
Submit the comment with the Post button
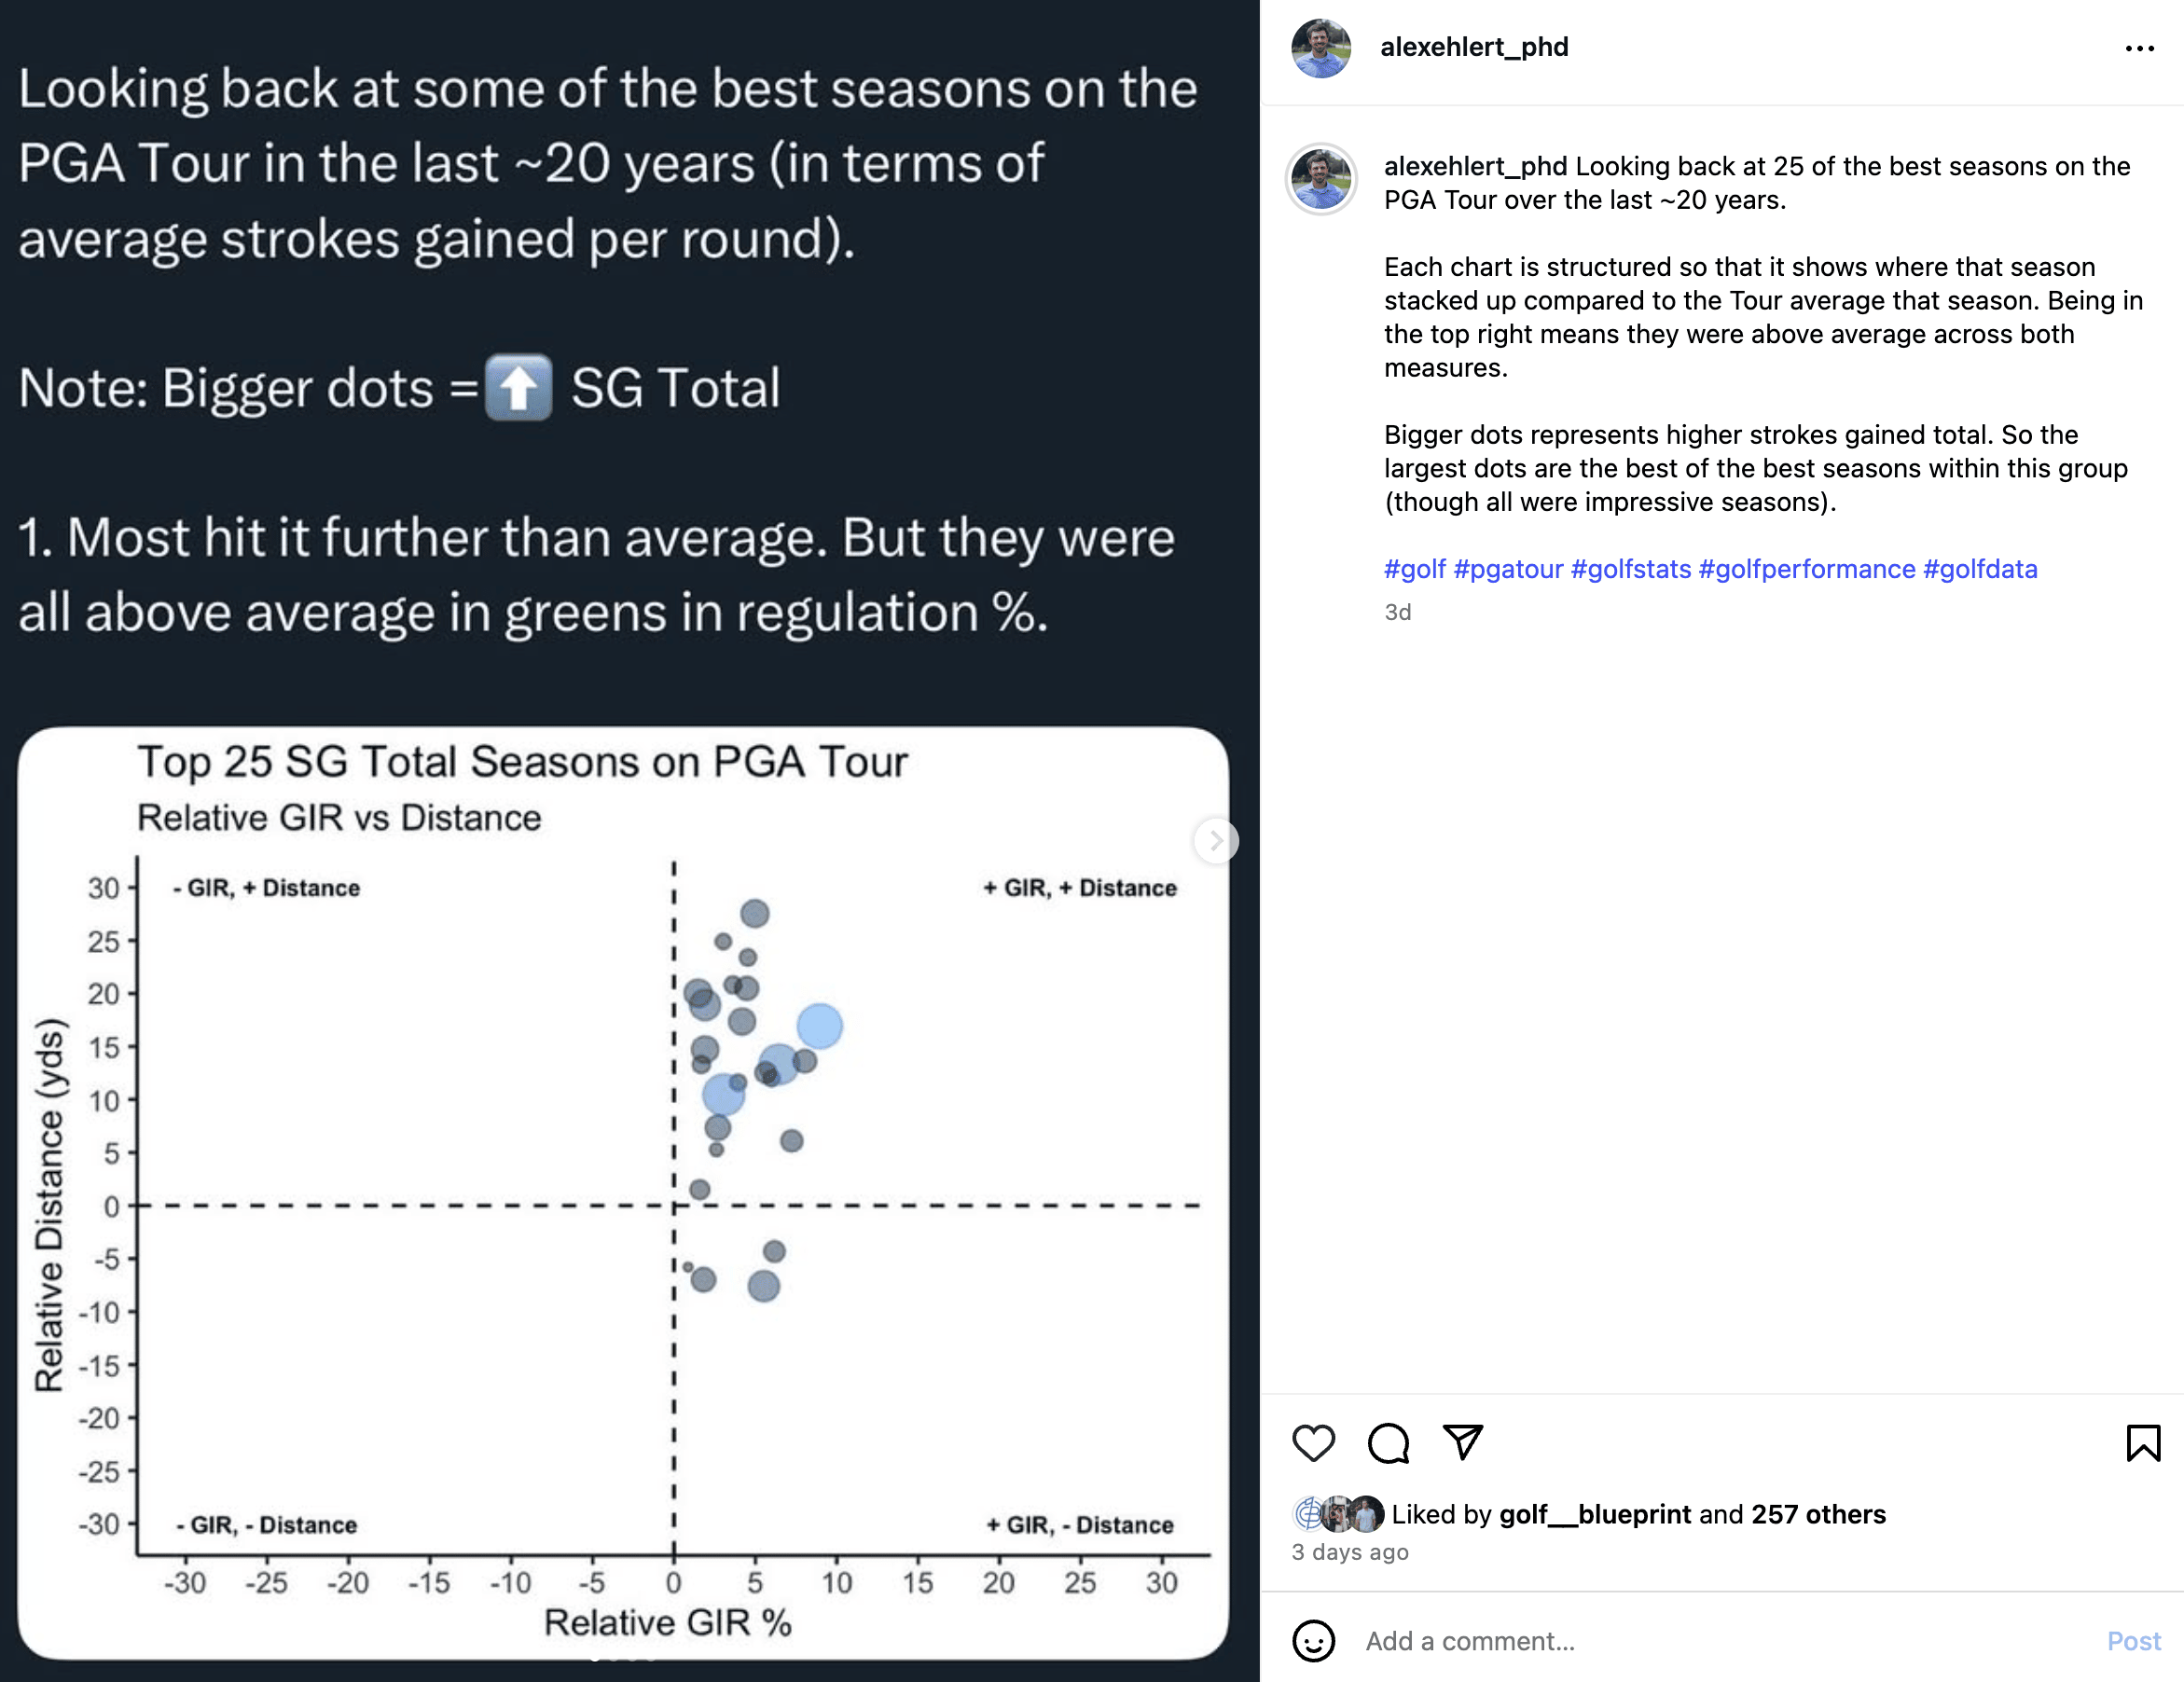coord(2133,1641)
